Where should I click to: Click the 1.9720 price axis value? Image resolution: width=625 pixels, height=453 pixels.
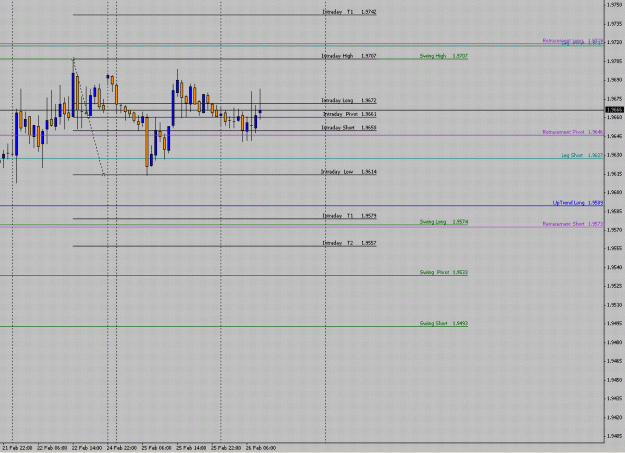(614, 42)
